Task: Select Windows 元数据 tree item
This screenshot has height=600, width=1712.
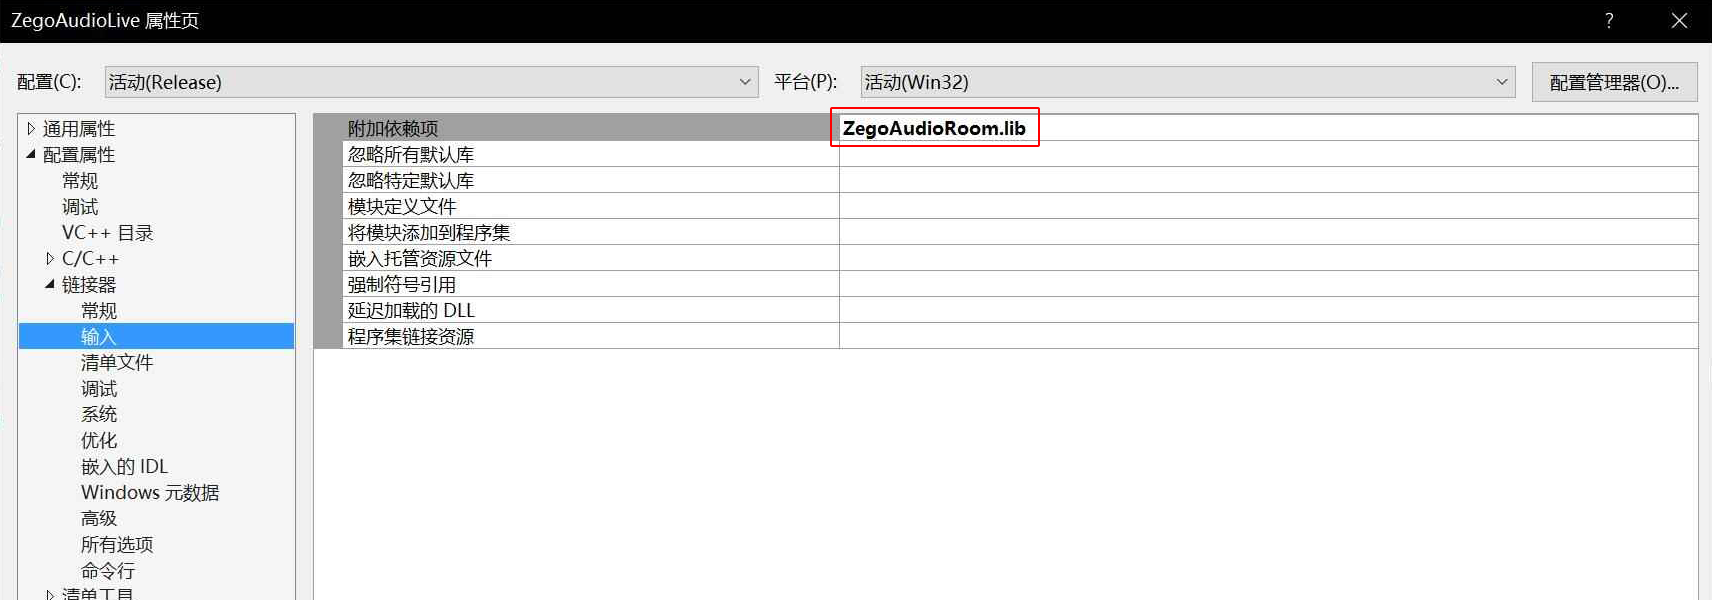Action: (150, 492)
